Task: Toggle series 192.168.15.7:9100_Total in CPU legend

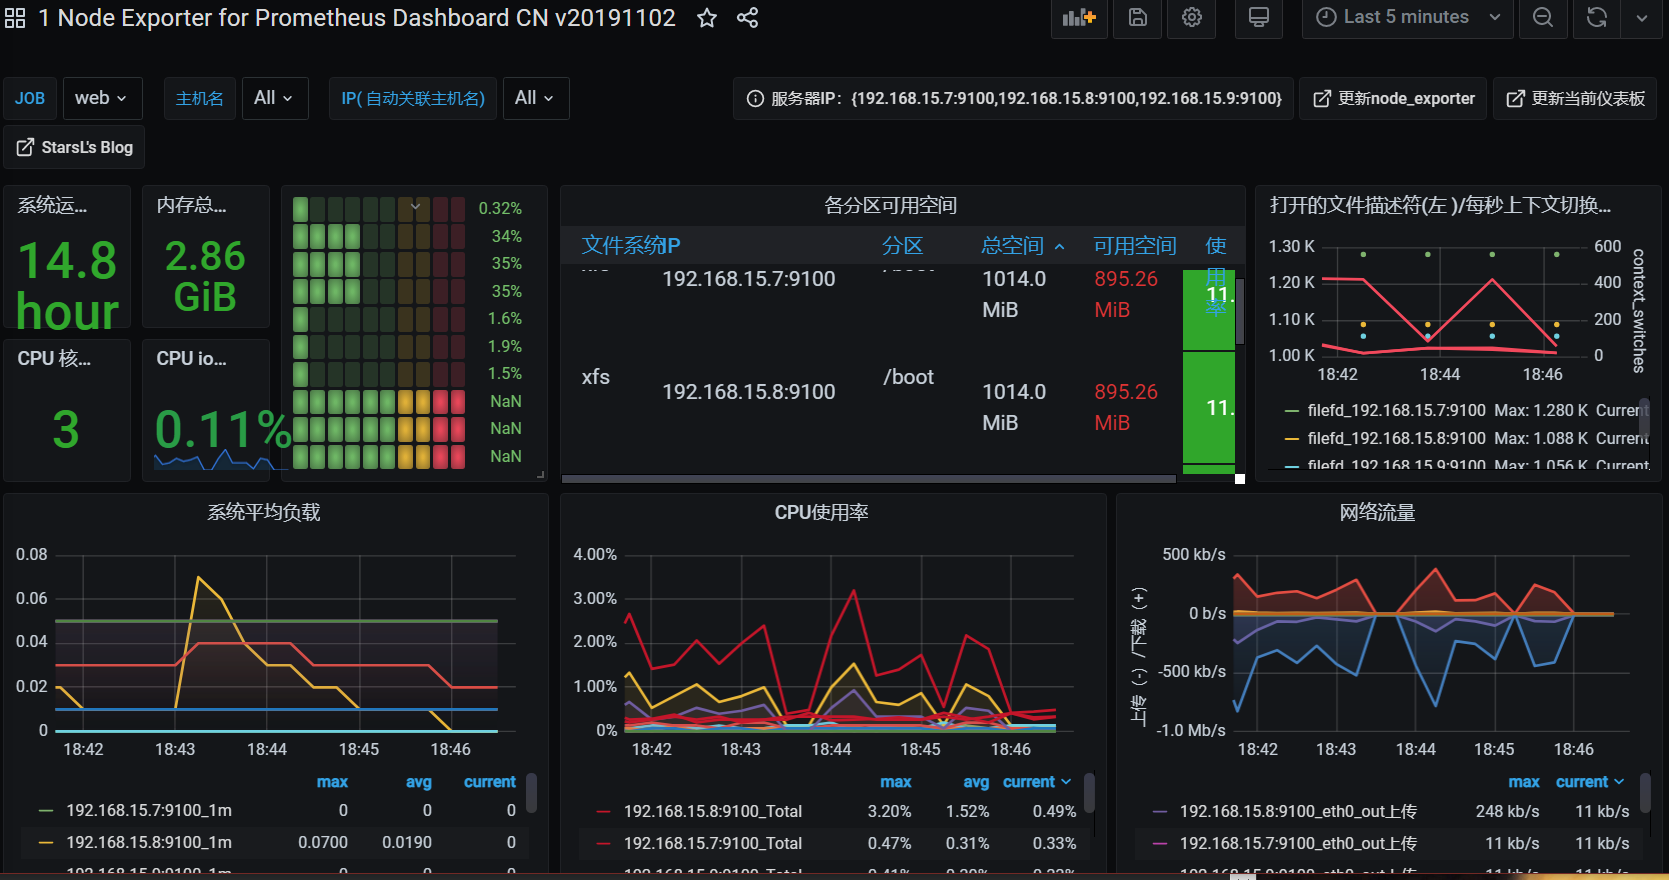Action: [x=713, y=843]
